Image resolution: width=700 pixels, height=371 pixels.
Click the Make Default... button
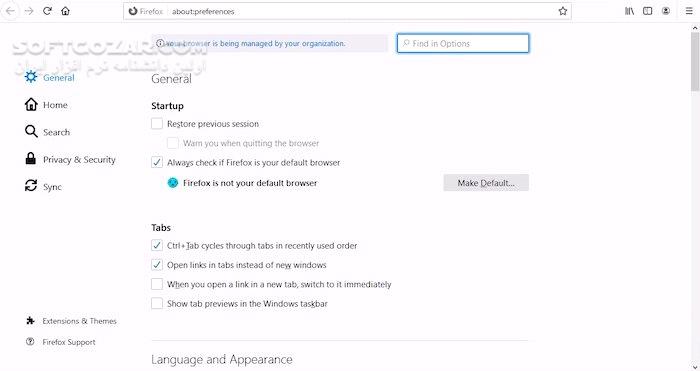[486, 183]
